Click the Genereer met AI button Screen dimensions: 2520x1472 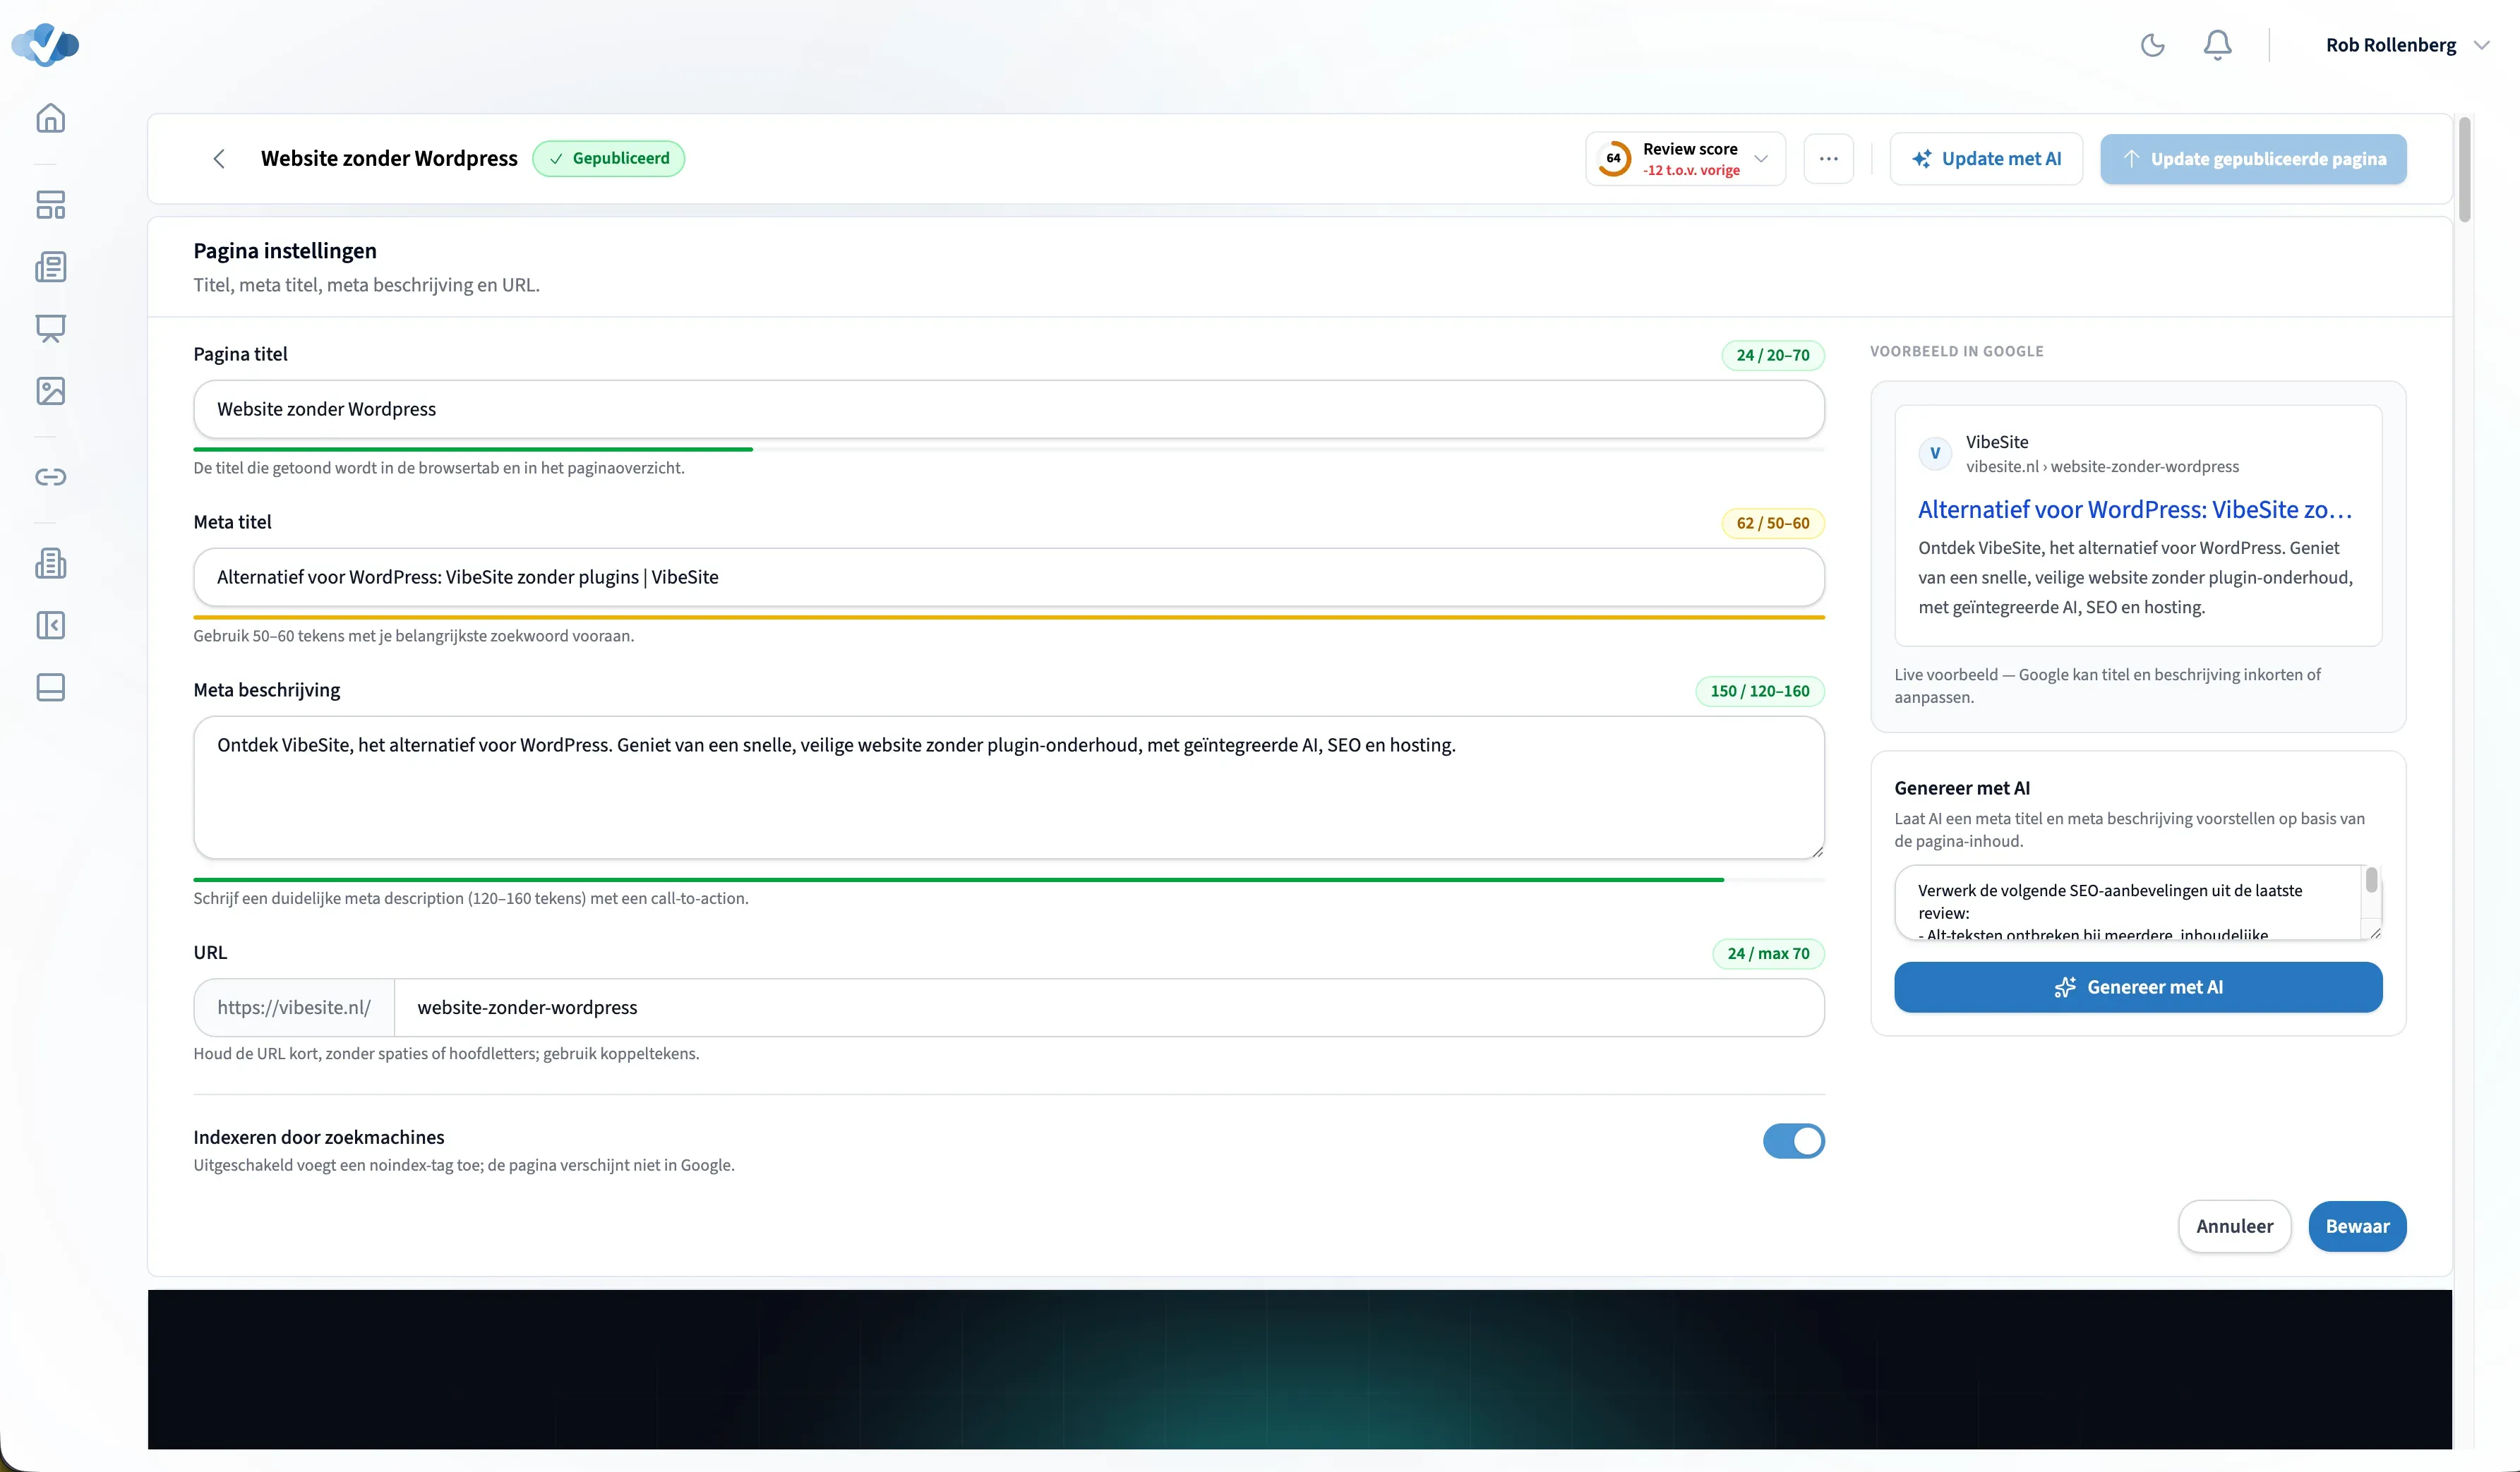[x=2138, y=987]
